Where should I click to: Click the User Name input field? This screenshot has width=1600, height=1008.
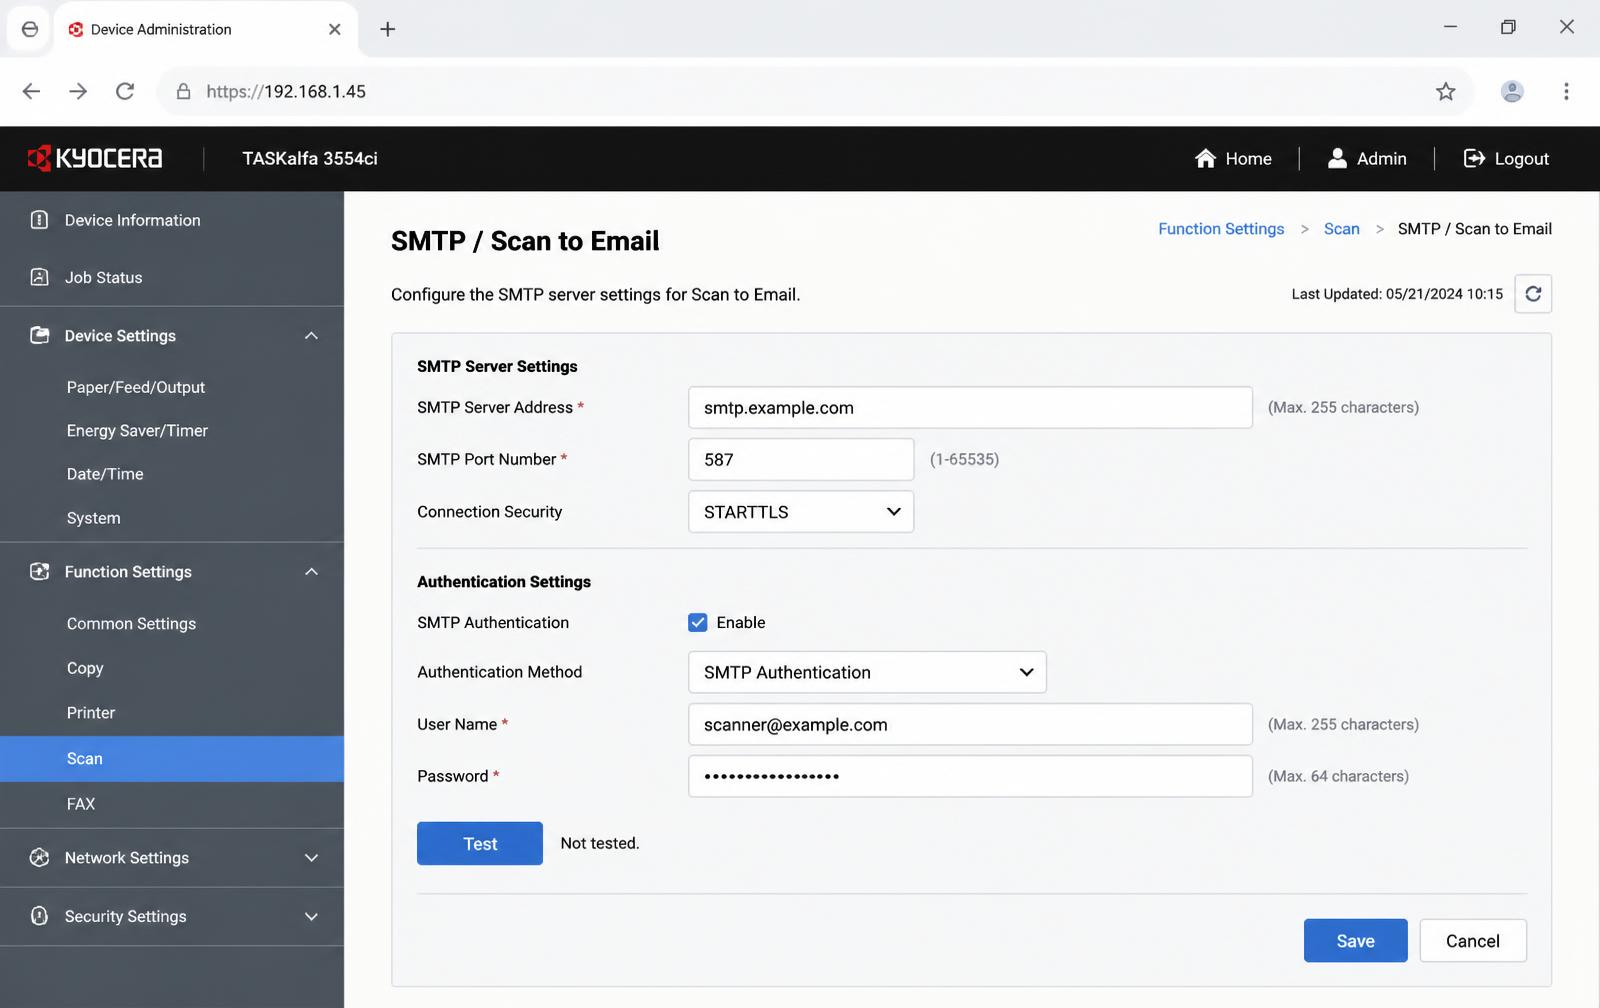coord(970,724)
